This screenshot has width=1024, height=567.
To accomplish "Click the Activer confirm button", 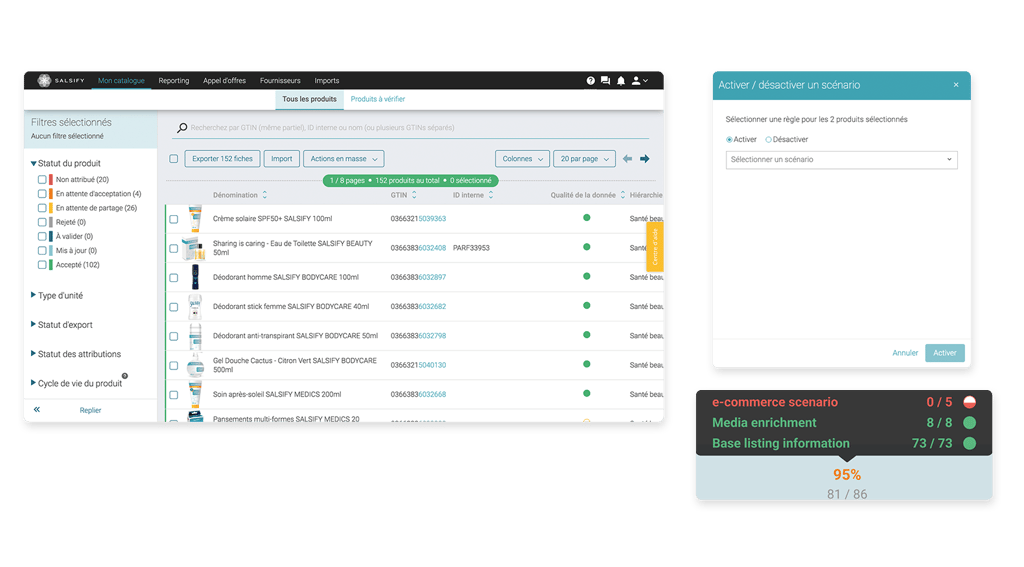I will (945, 353).
